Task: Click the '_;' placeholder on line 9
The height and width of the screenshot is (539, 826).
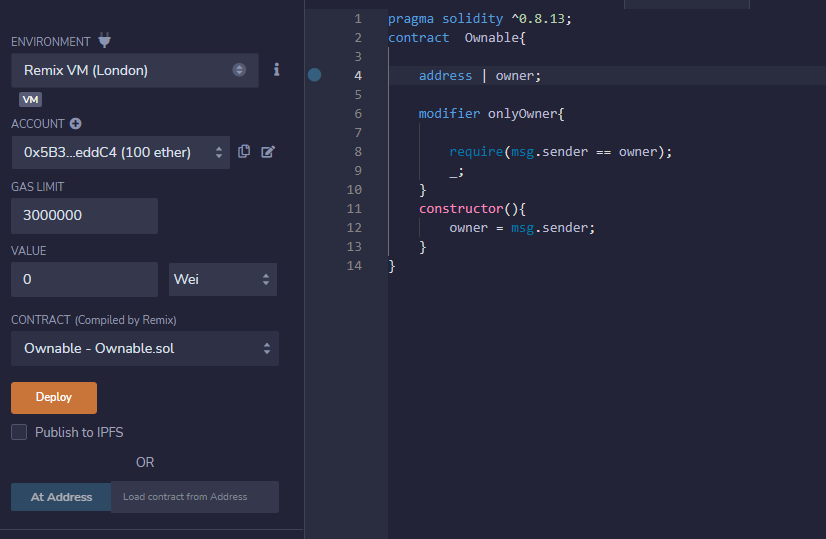Action: click(456, 172)
